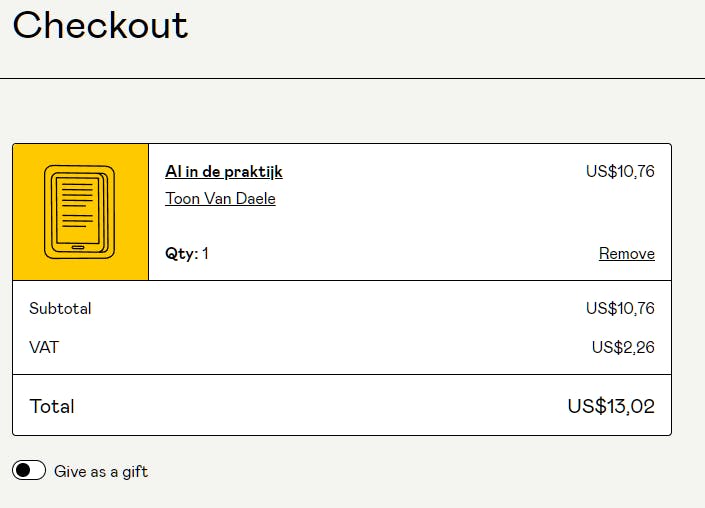Click the Subtotal amount US$10,76
The width and height of the screenshot is (705, 508).
pos(620,308)
